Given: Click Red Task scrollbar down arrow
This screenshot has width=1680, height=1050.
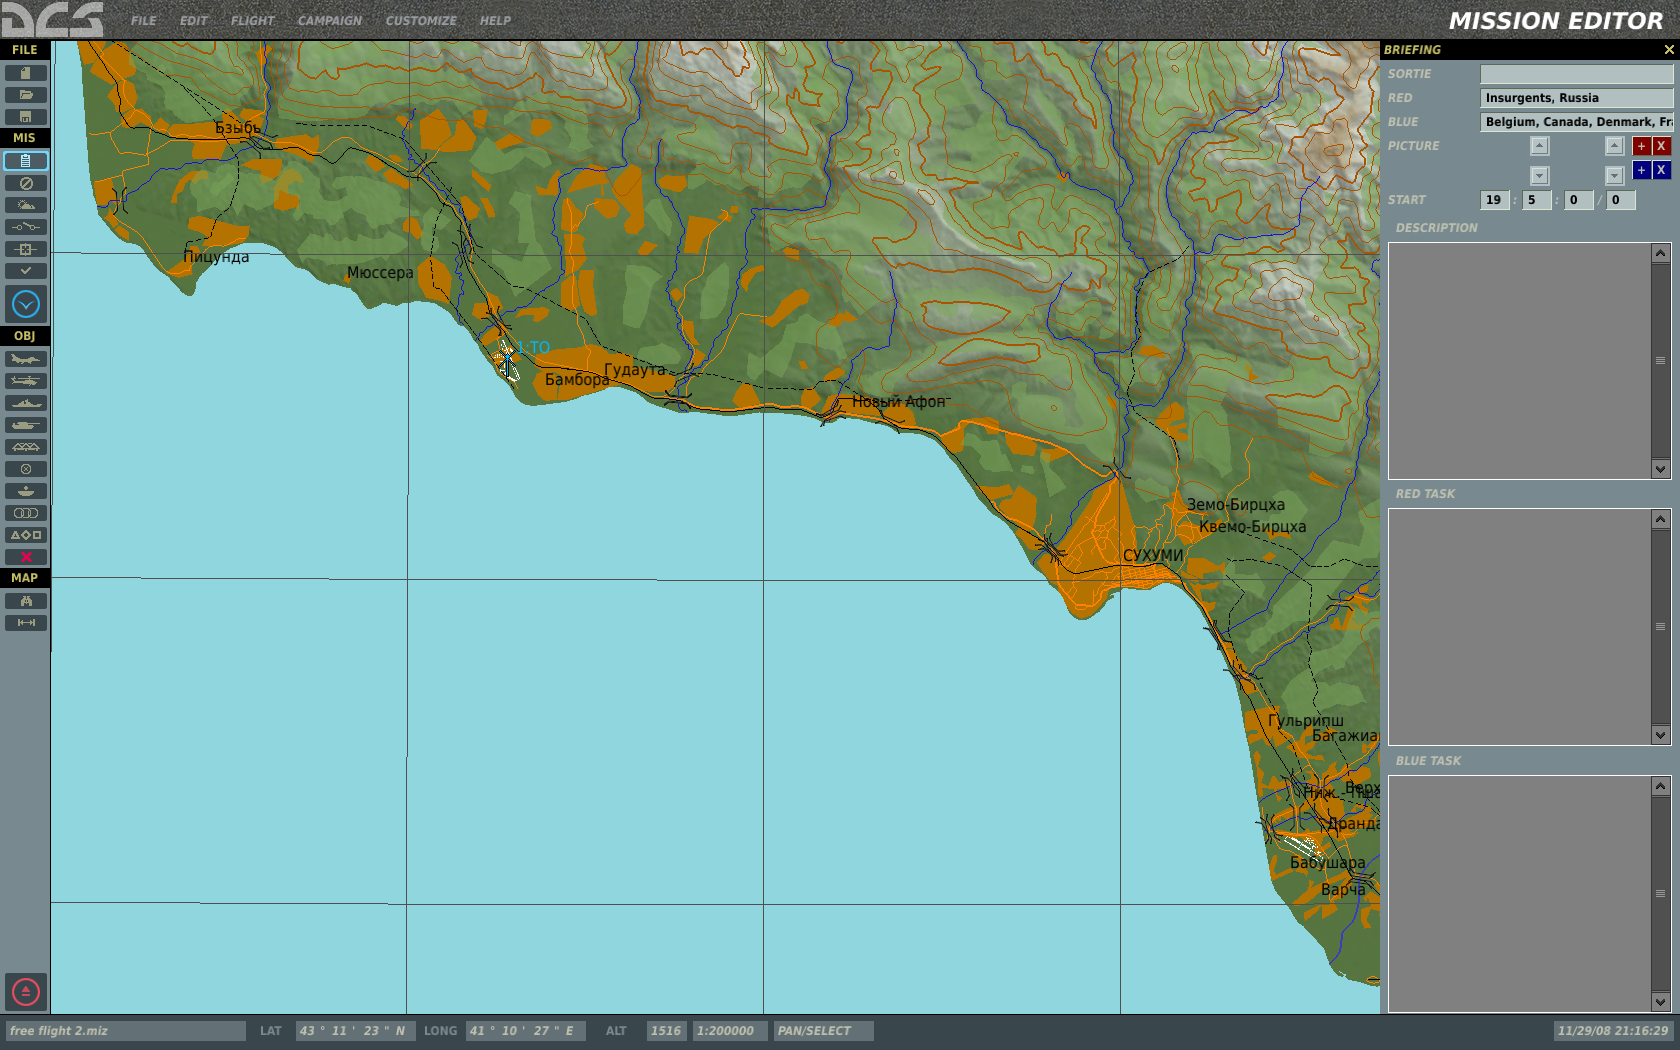Looking at the screenshot, I should click(x=1661, y=735).
